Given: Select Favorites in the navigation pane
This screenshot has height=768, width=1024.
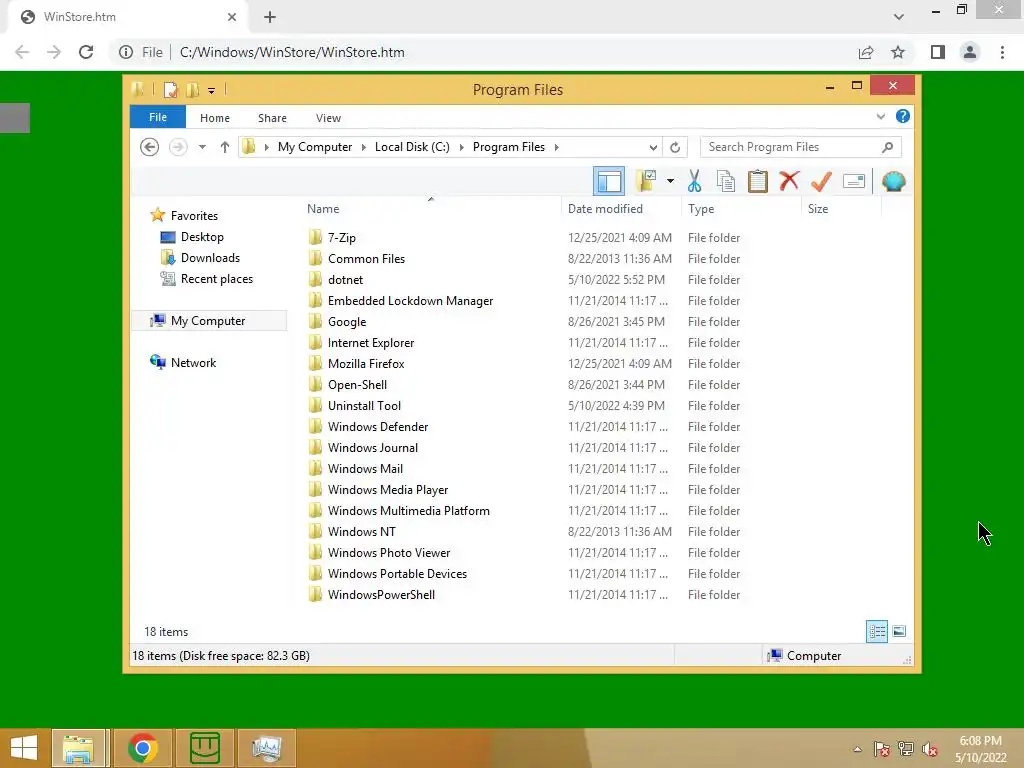Looking at the screenshot, I should [x=194, y=216].
